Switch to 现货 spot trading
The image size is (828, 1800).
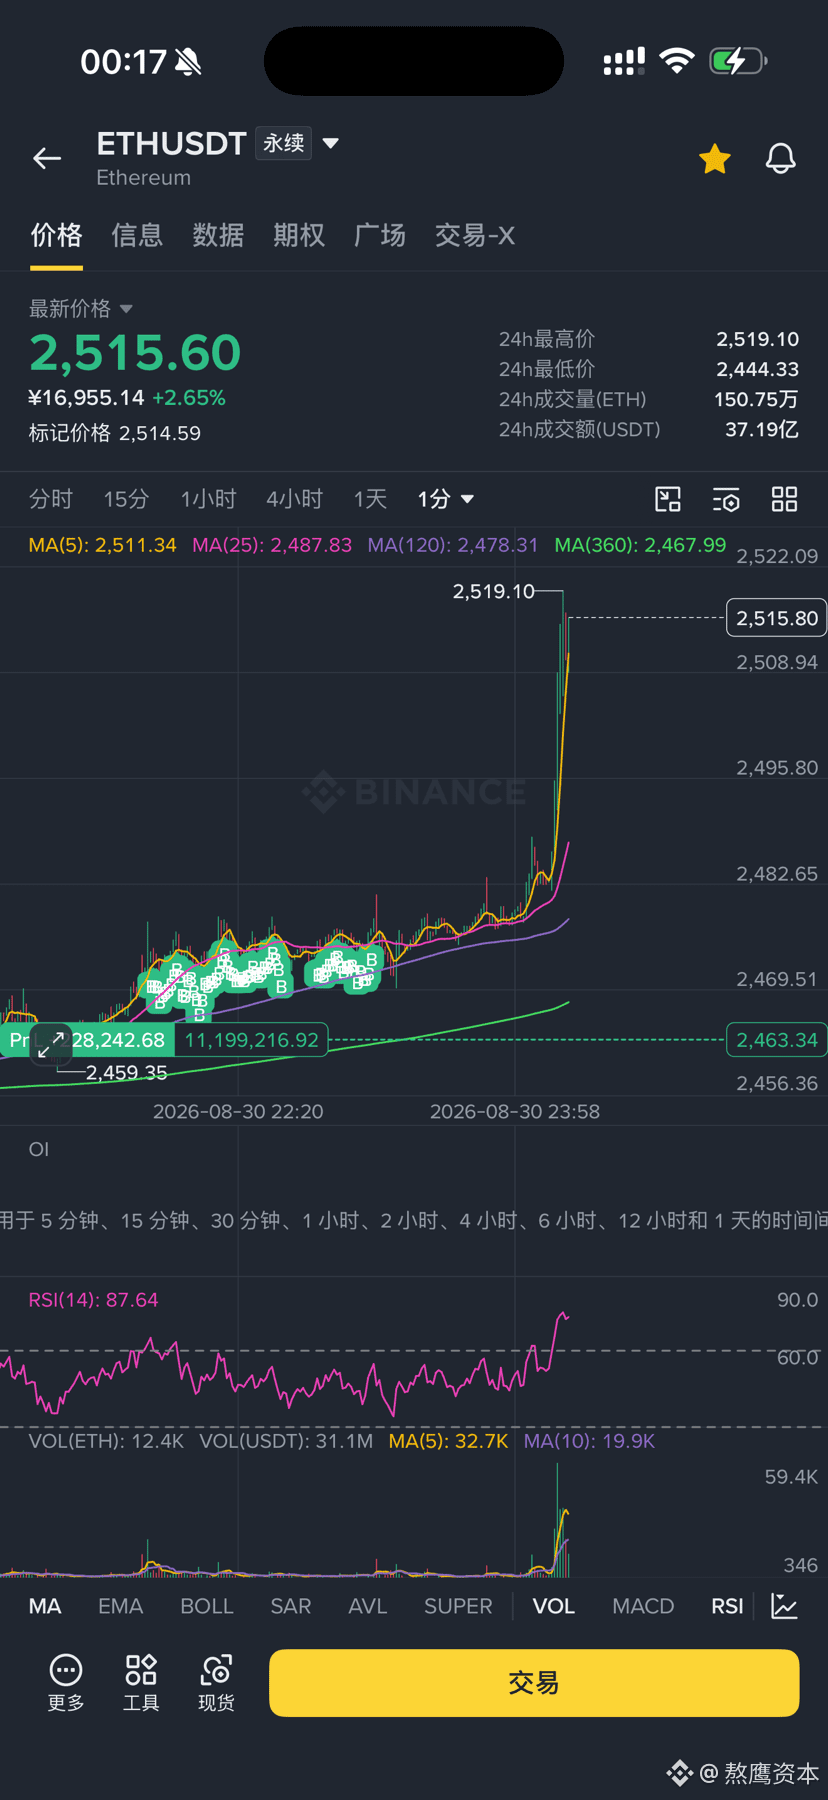(216, 1683)
